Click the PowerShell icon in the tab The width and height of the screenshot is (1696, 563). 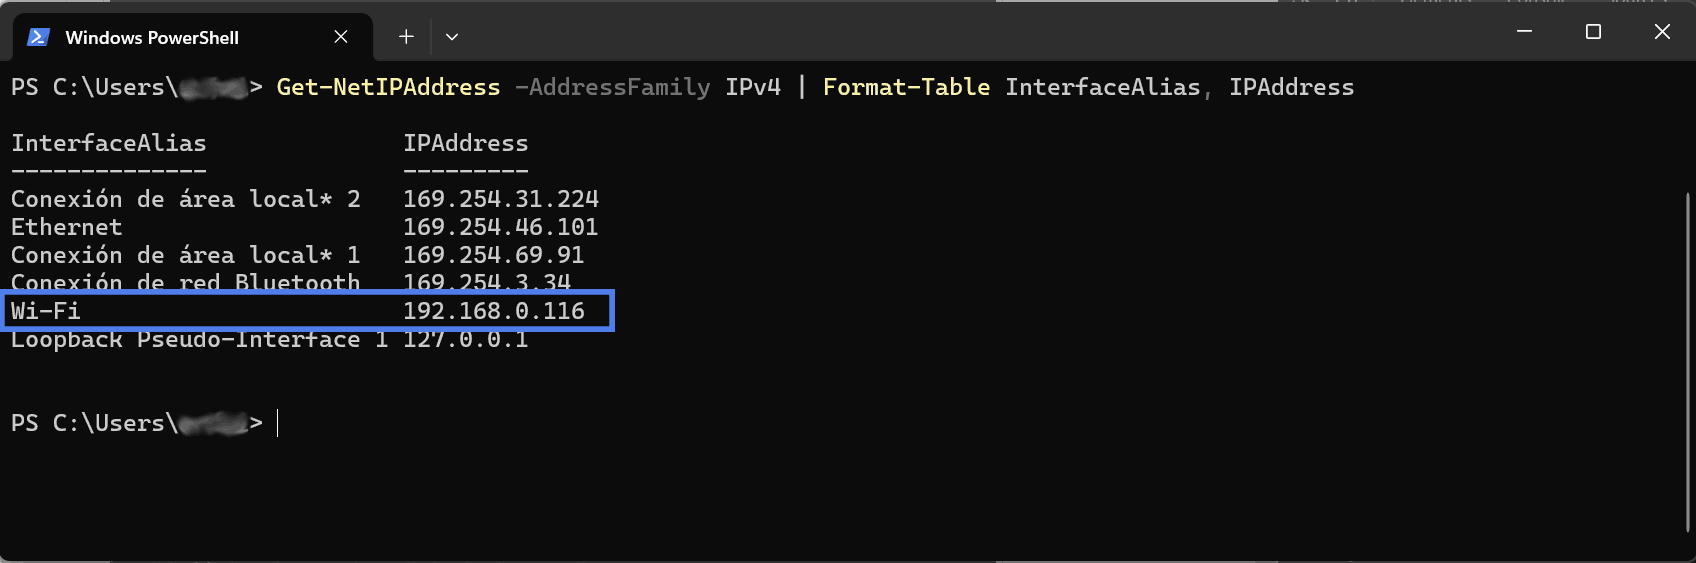[38, 37]
